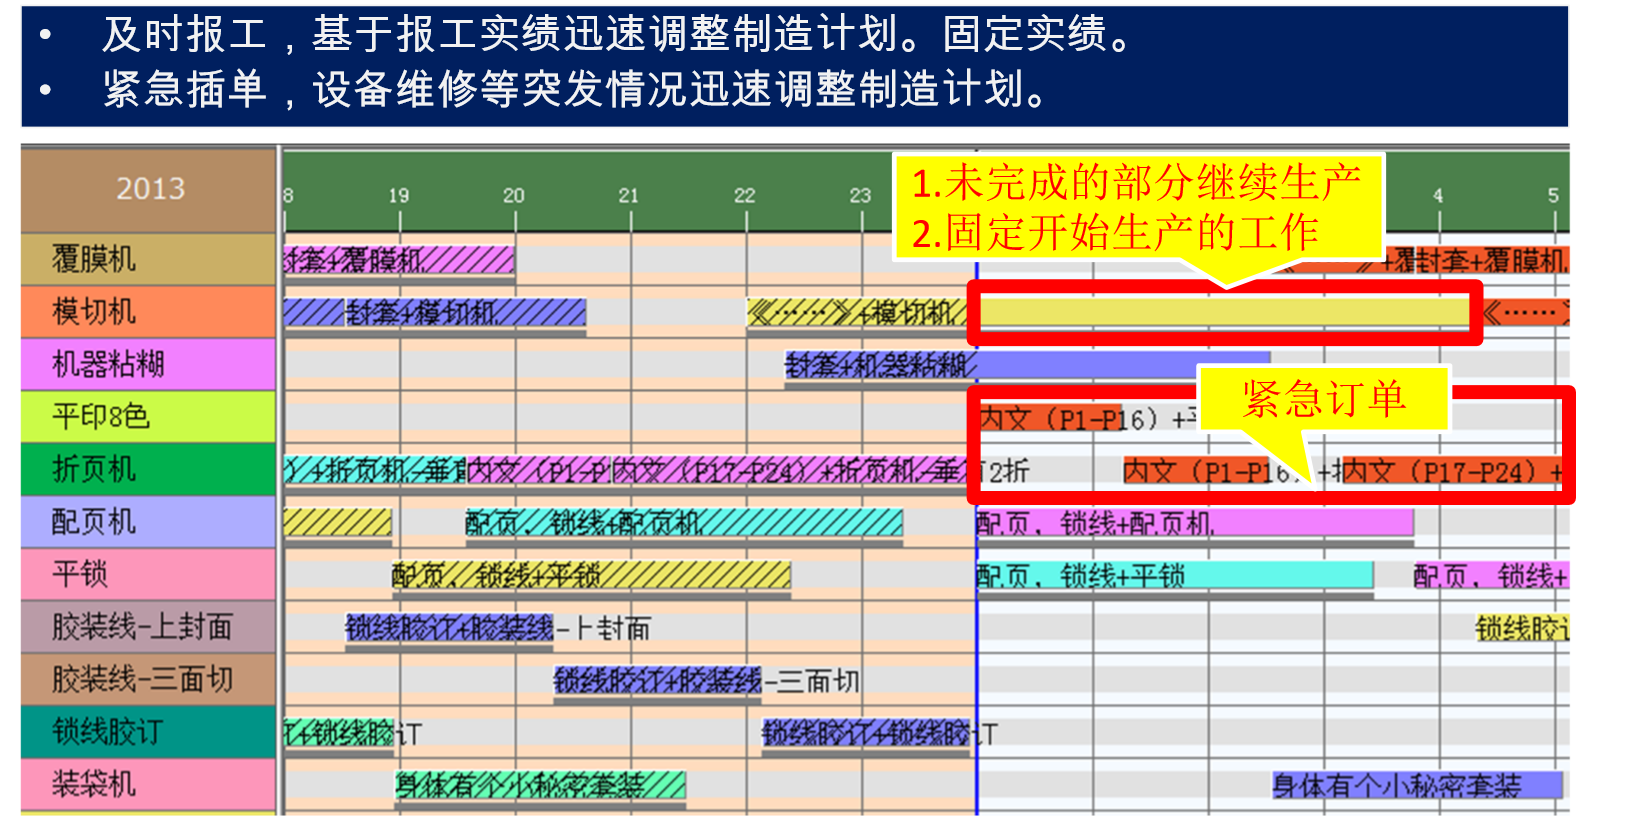Select the 折页机 resource label
This screenshot has height=839, width=1647.
pyautogui.click(x=148, y=469)
